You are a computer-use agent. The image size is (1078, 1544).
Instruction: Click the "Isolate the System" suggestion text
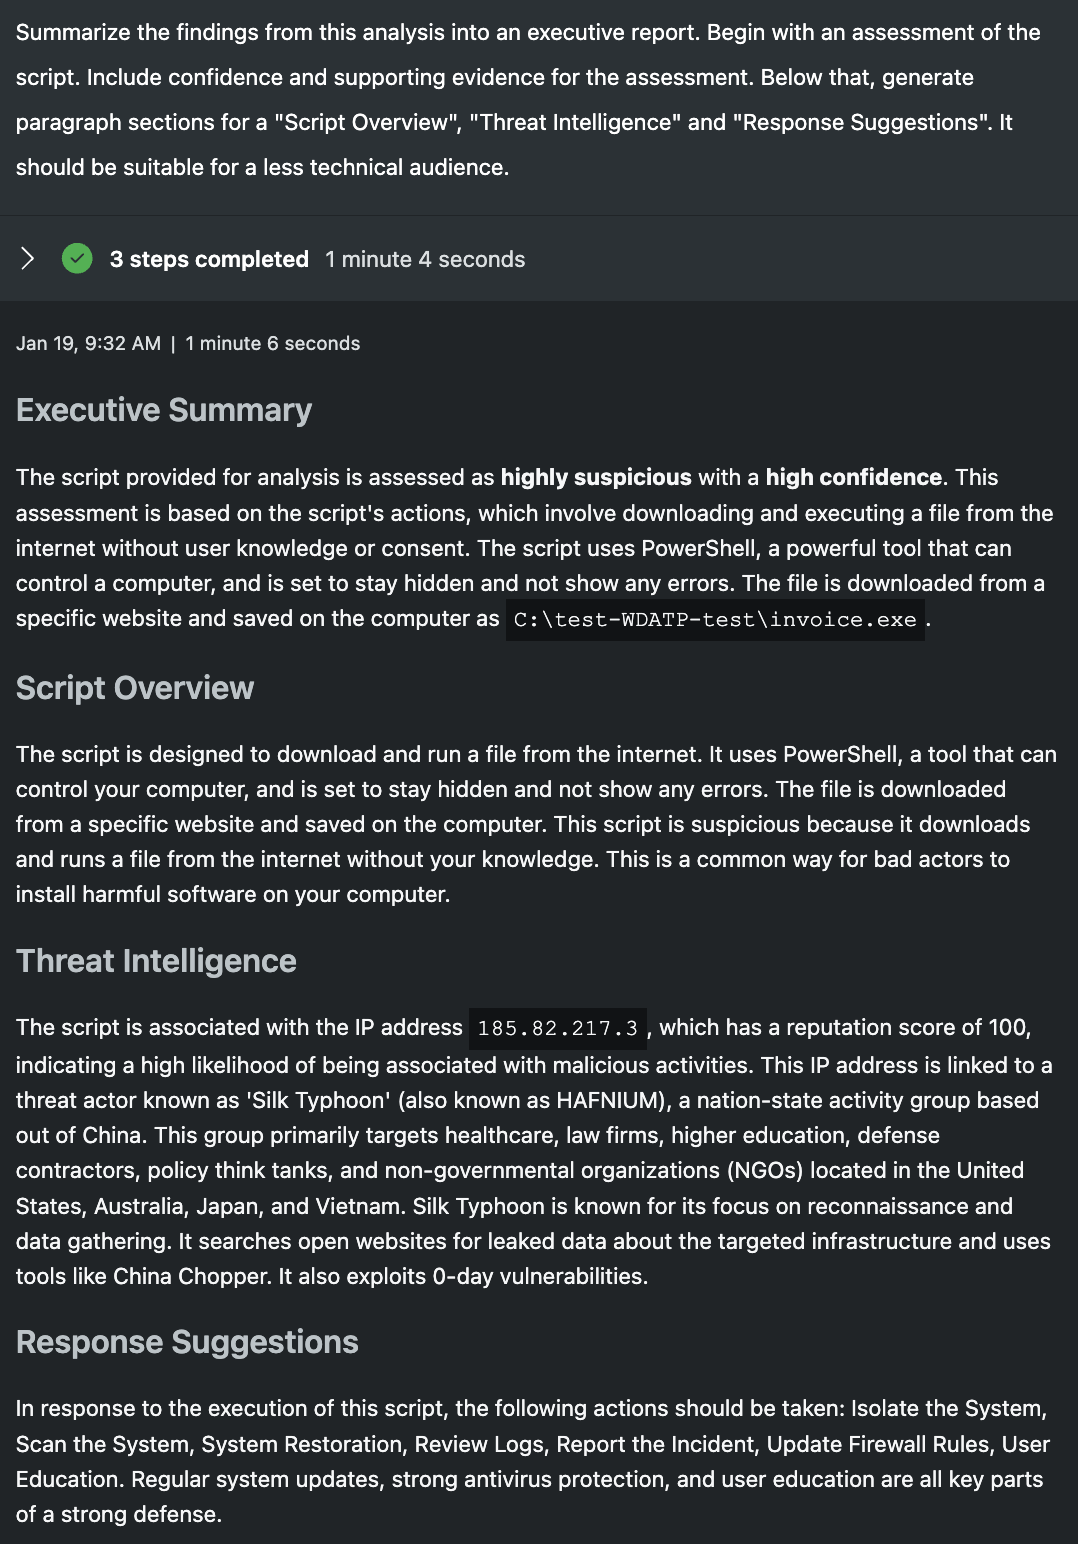tap(948, 1408)
